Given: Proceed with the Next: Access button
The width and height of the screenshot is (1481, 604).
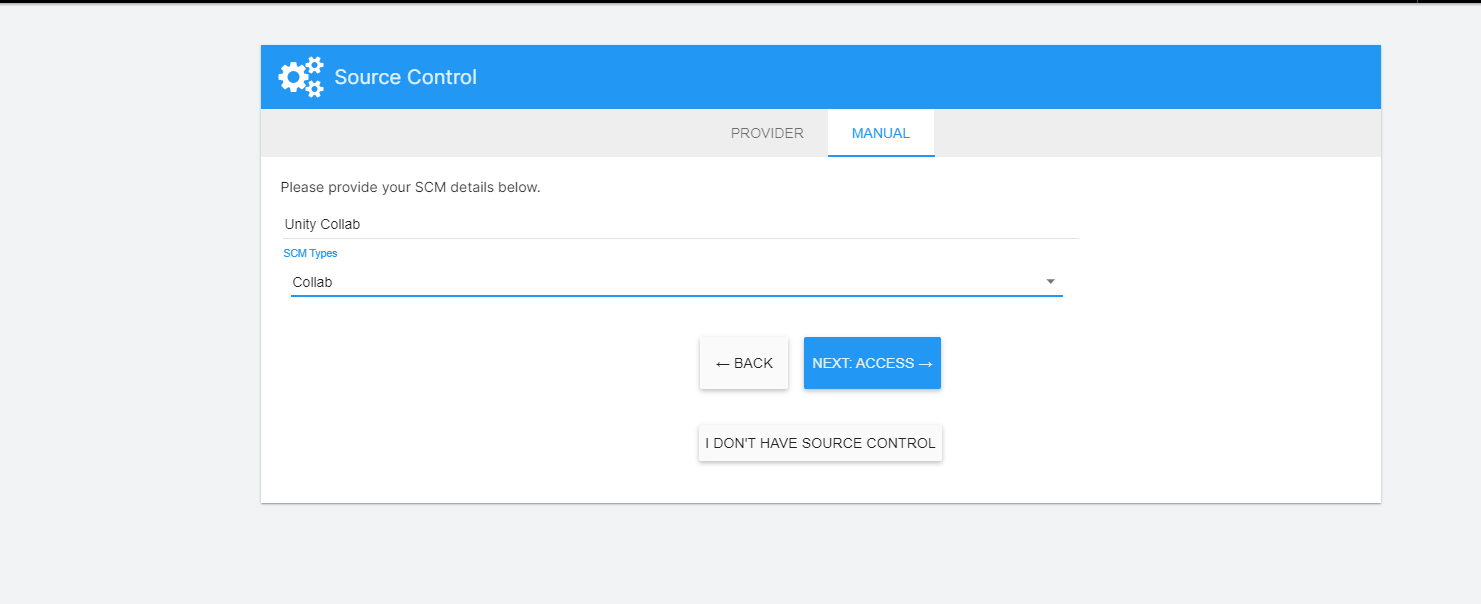Looking at the screenshot, I should pyautogui.click(x=872, y=363).
